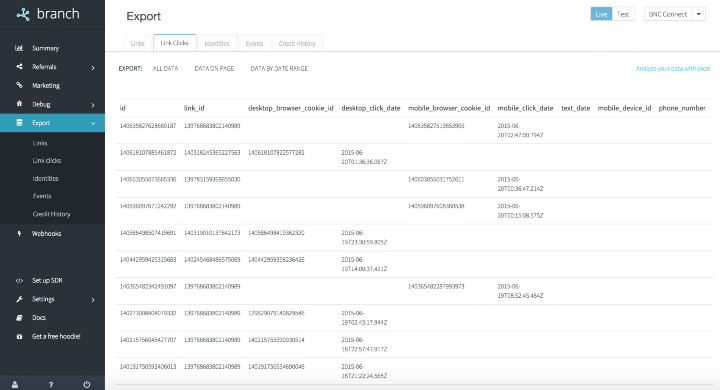Click the desktop_browser_cookie_id column header
Screen dimensions: 720x390
coord(291,108)
